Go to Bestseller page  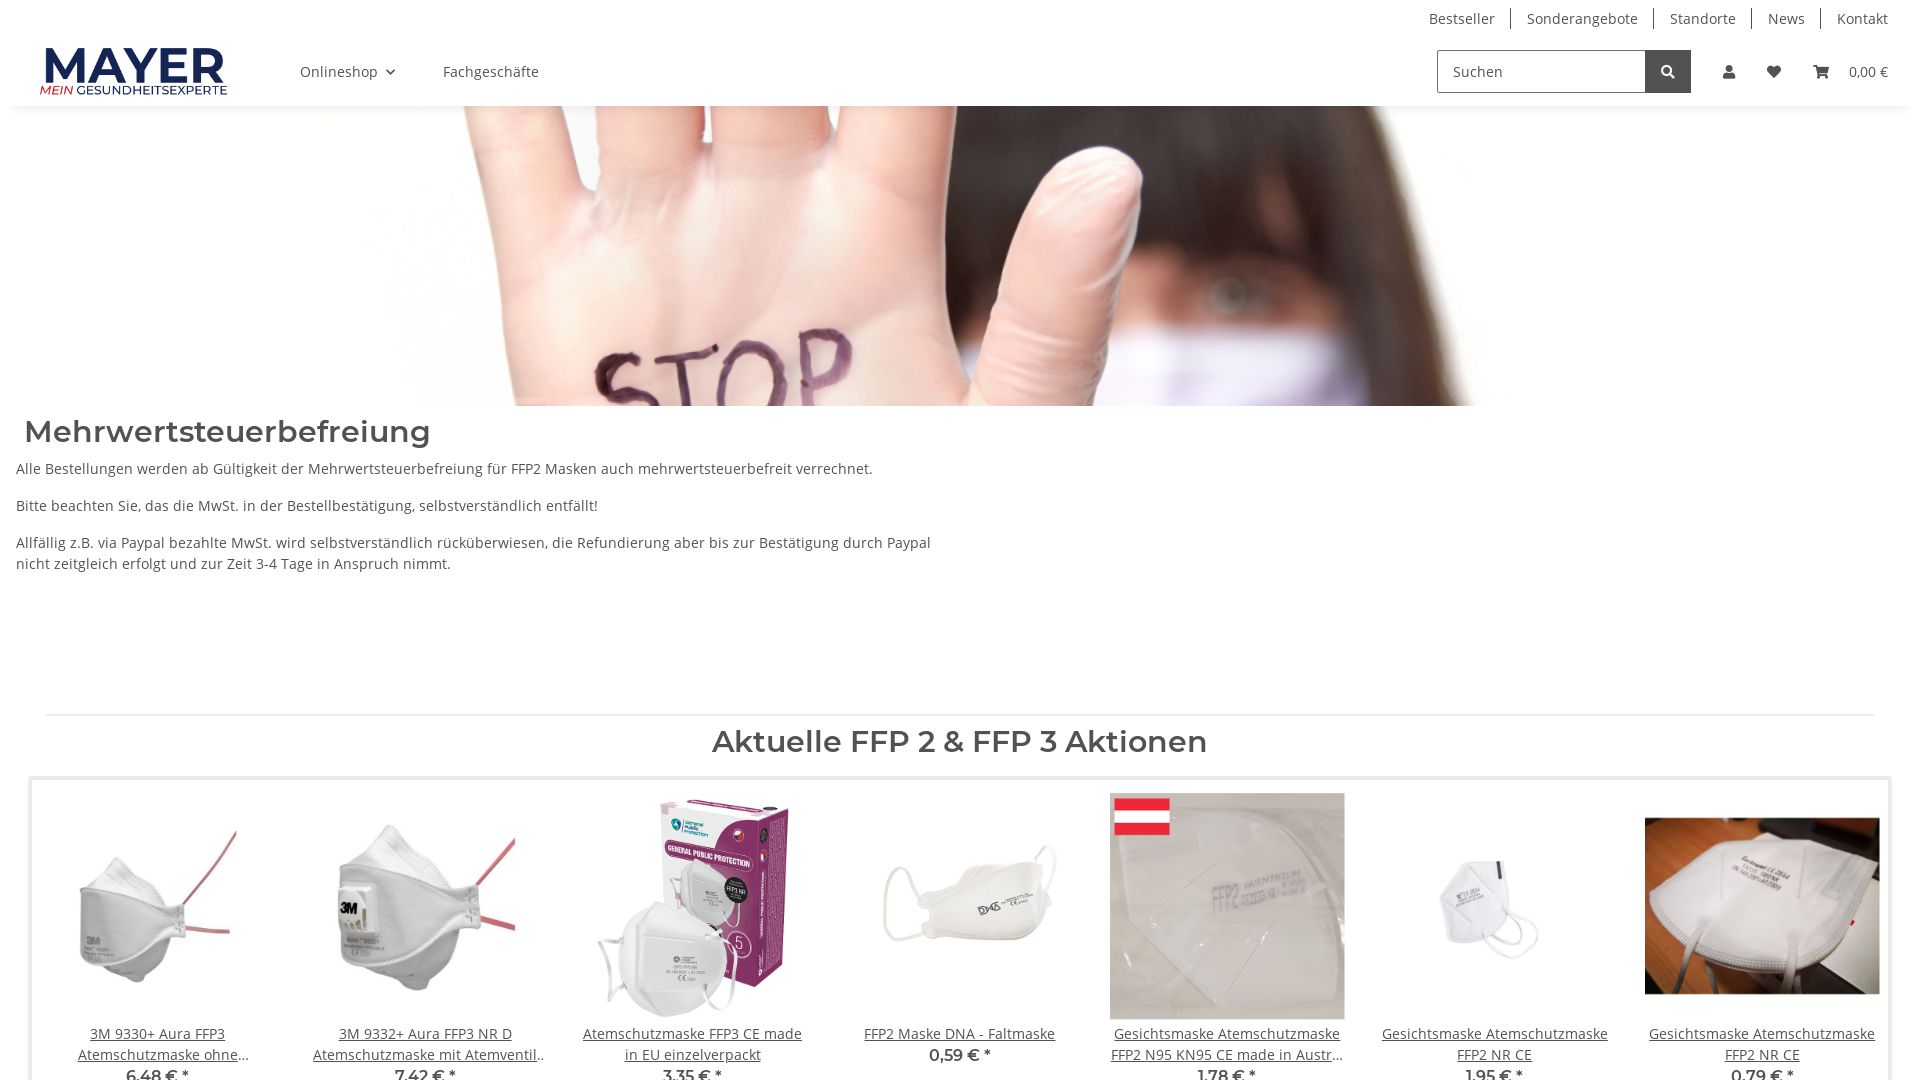(1461, 19)
